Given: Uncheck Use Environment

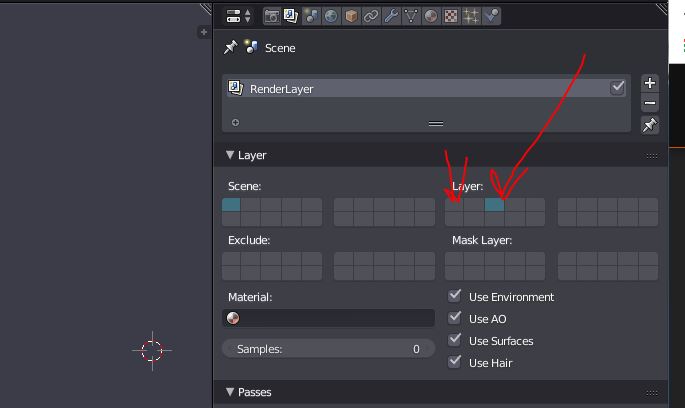Looking at the screenshot, I should point(454,296).
